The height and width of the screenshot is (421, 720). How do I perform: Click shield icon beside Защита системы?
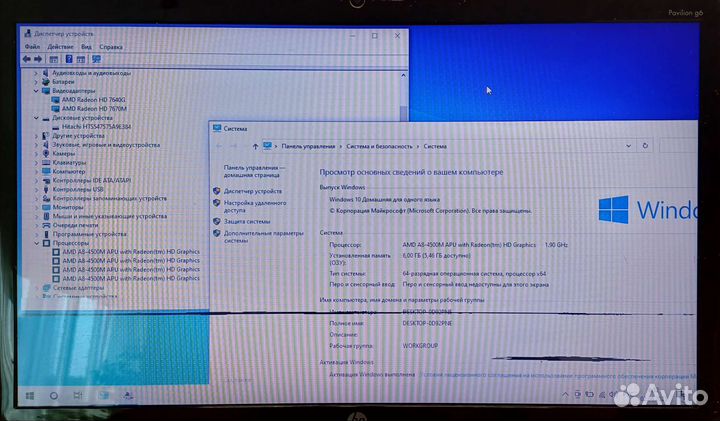pos(217,221)
